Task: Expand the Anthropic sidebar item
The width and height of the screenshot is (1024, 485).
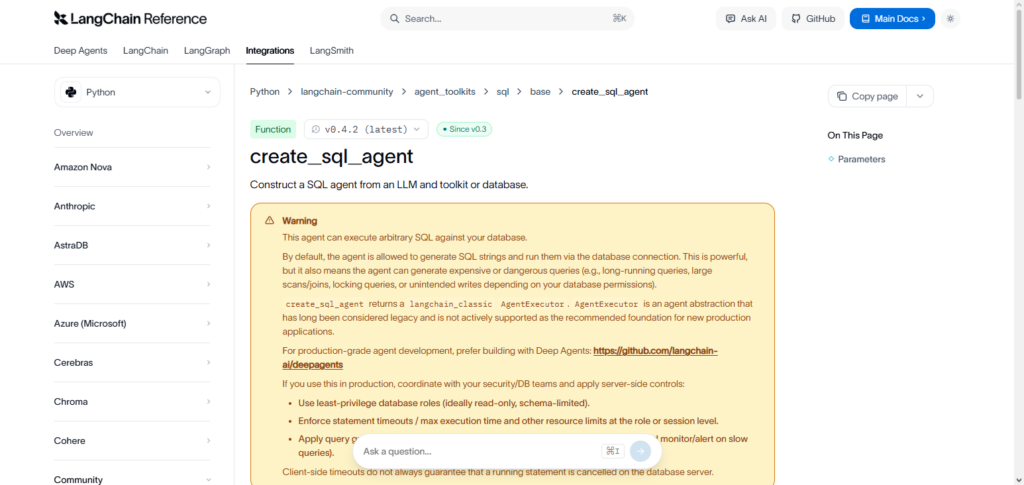Action: pos(133,206)
